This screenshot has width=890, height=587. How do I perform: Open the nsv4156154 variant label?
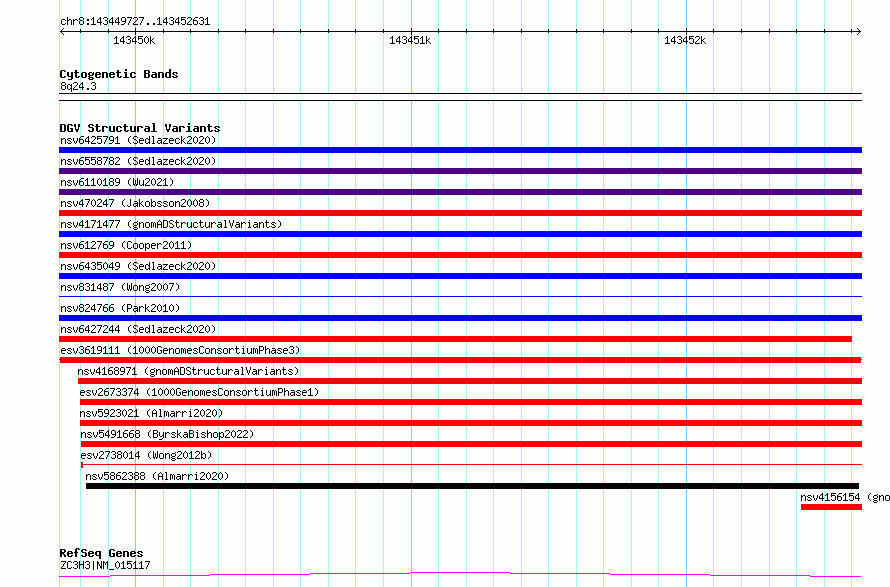[x=845, y=497]
